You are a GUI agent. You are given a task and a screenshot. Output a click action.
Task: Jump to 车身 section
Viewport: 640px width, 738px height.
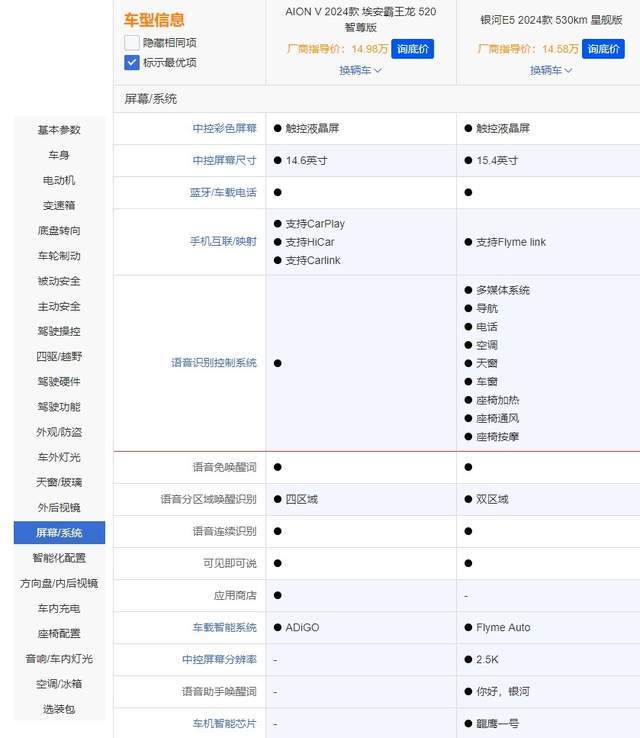pyautogui.click(x=59, y=155)
